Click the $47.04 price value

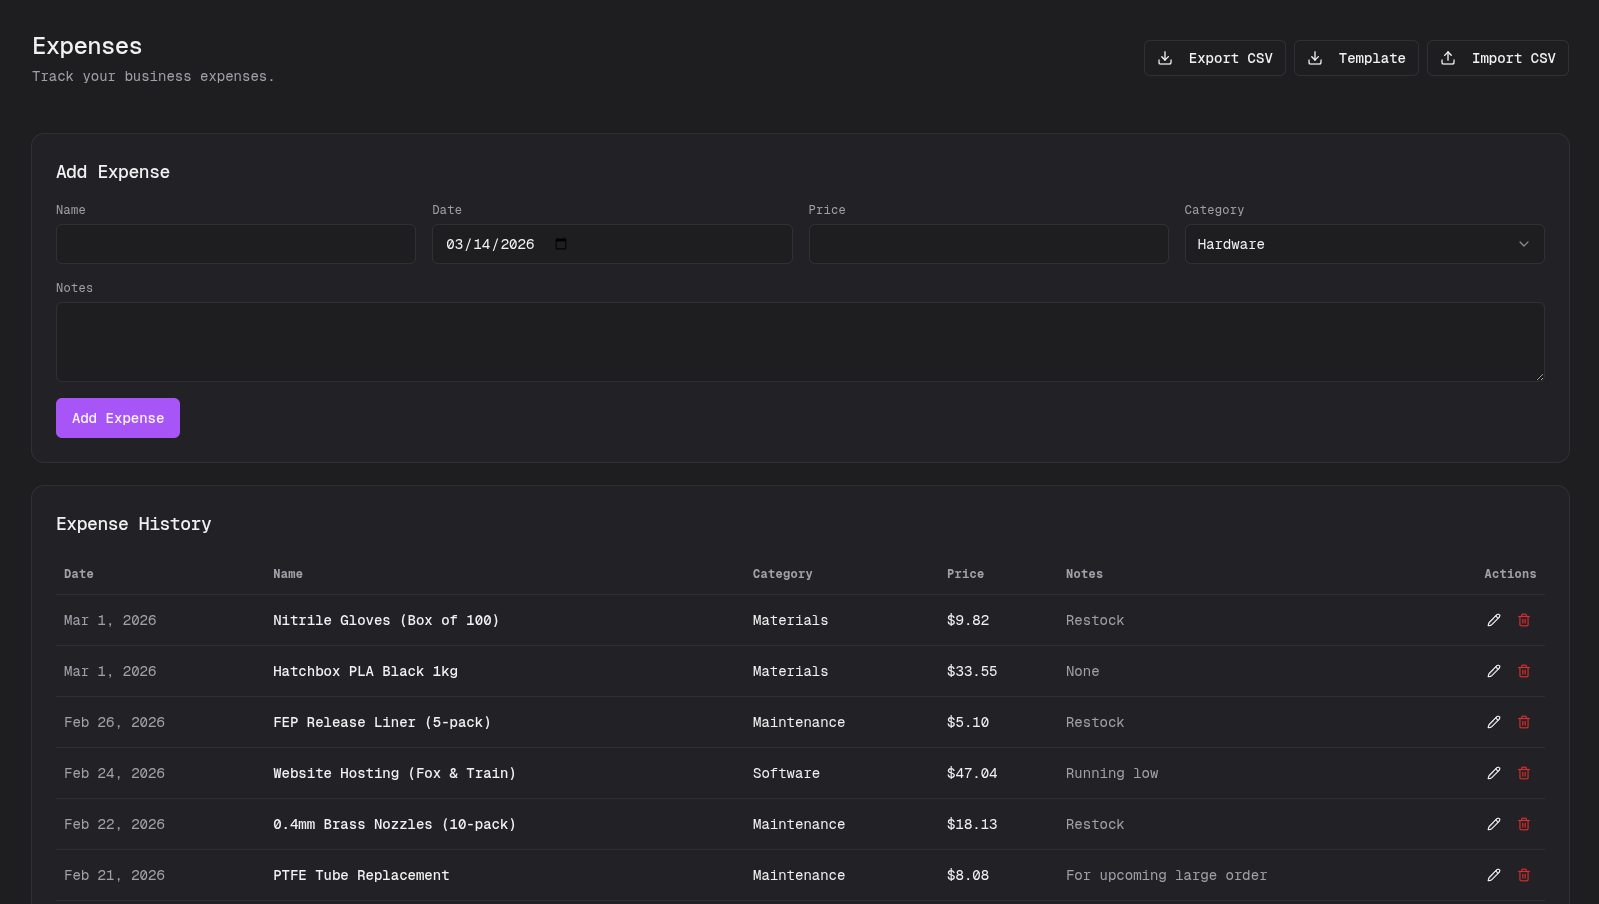point(972,773)
